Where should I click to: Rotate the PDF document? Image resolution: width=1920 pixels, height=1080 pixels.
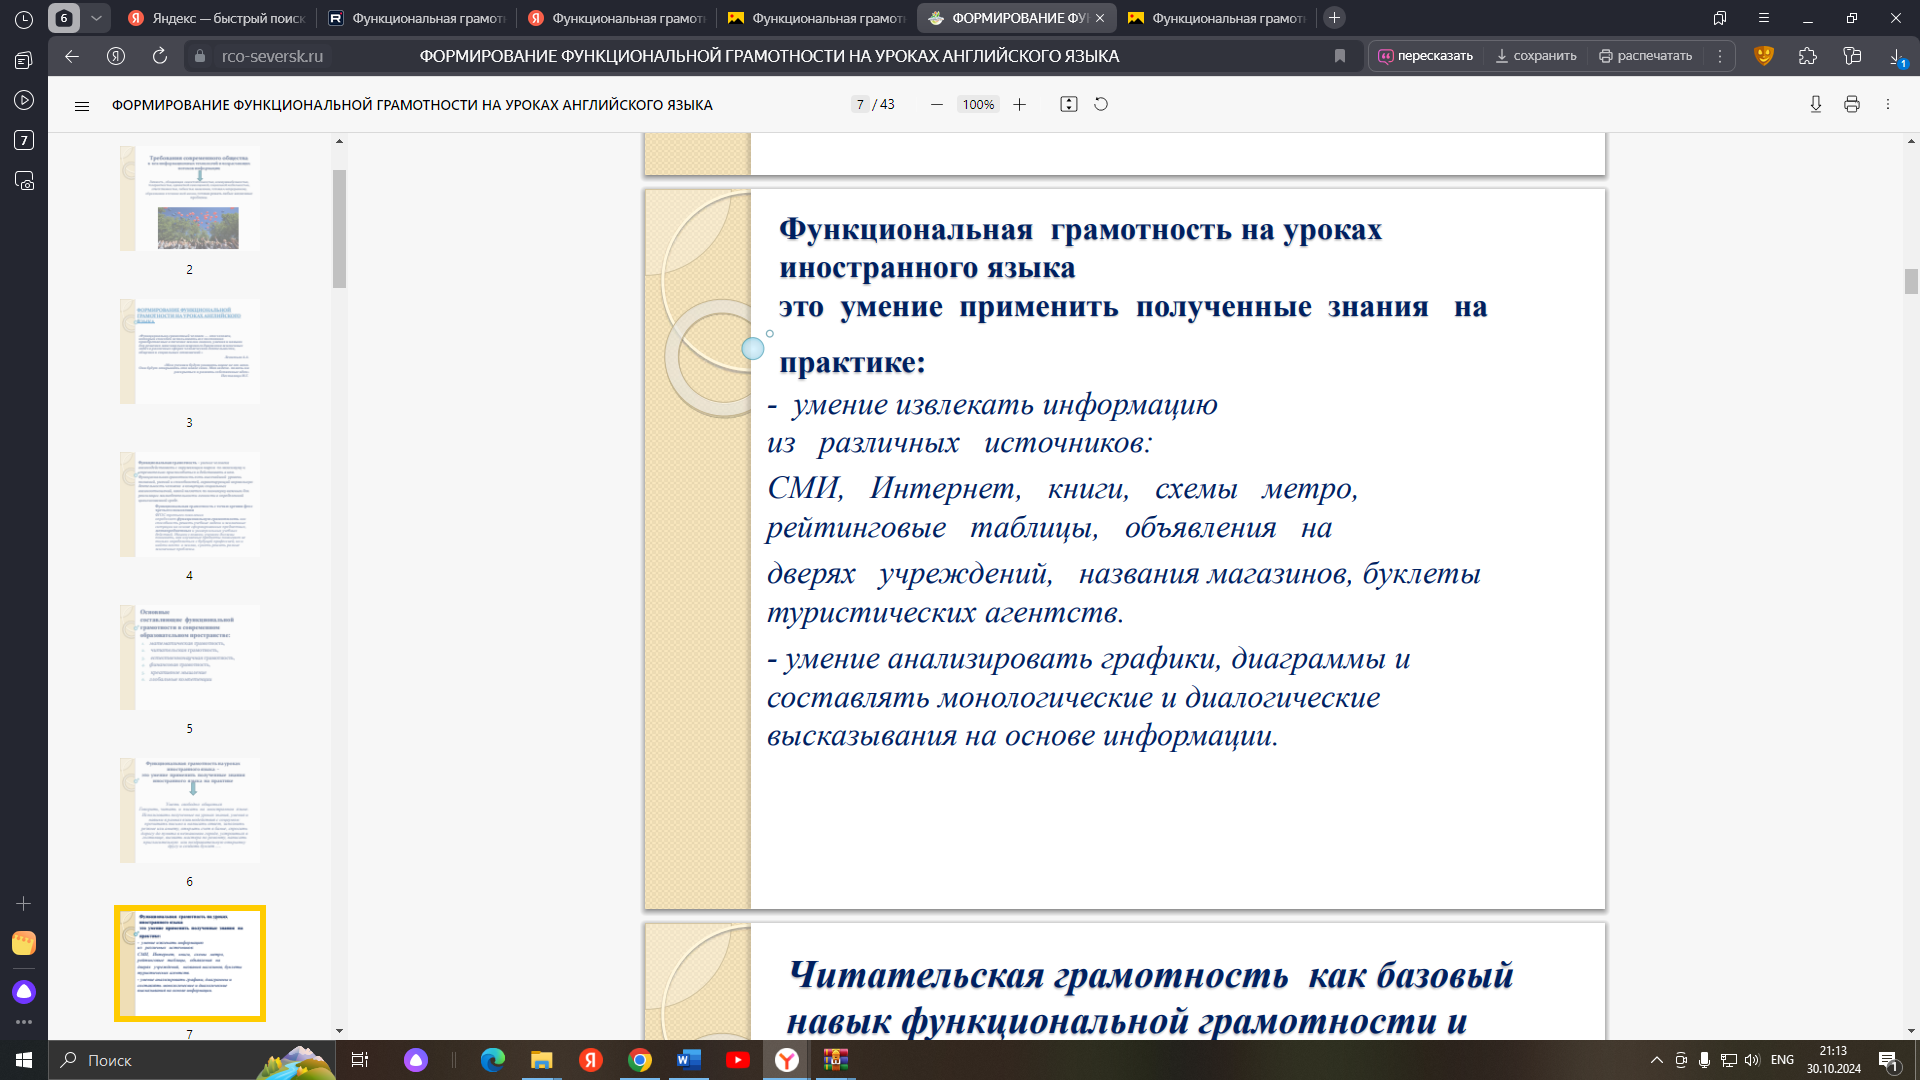tap(1101, 105)
